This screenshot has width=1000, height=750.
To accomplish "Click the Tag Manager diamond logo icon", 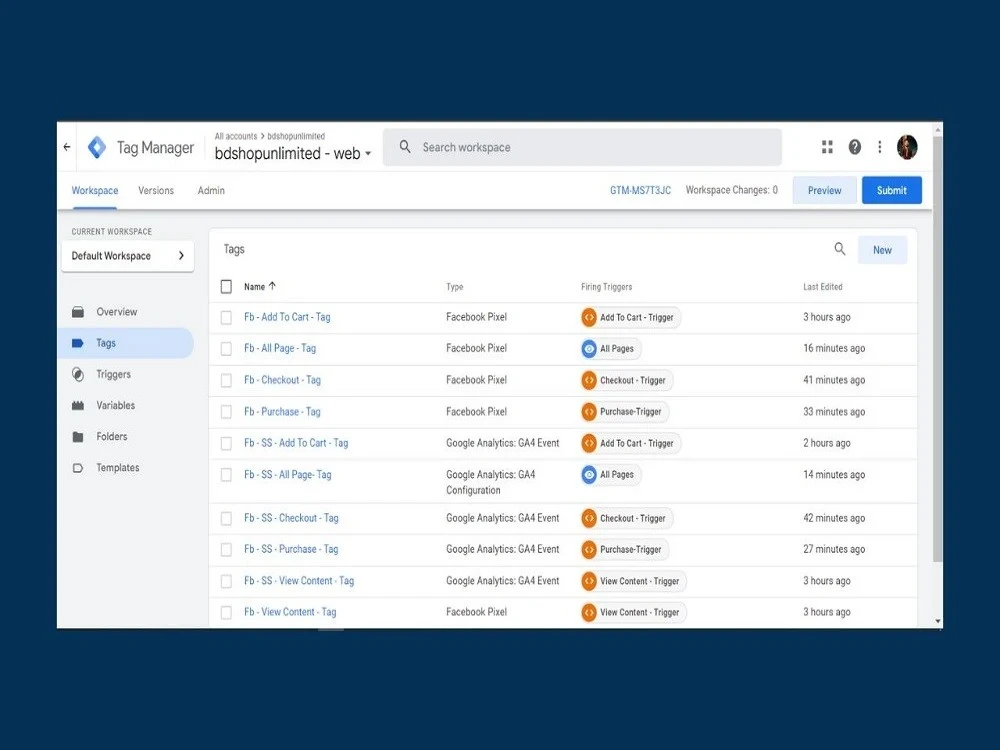I will 97,146.
